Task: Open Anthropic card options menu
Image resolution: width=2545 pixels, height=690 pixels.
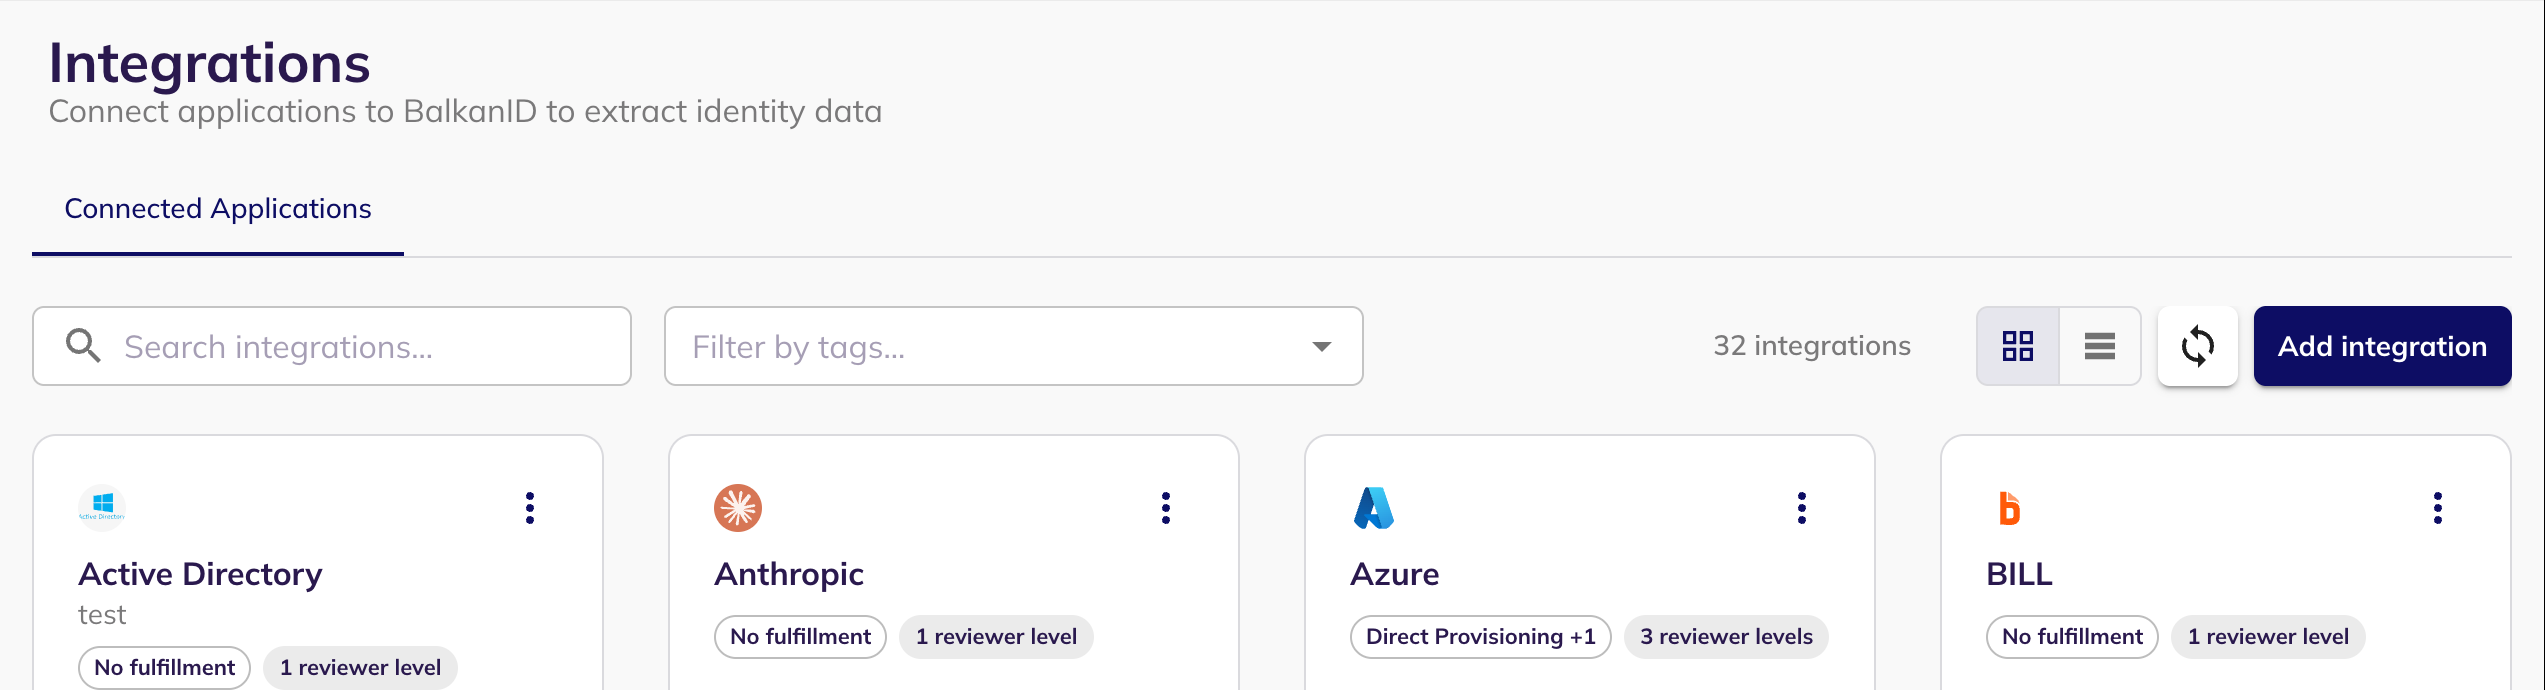Action: pos(1166,508)
